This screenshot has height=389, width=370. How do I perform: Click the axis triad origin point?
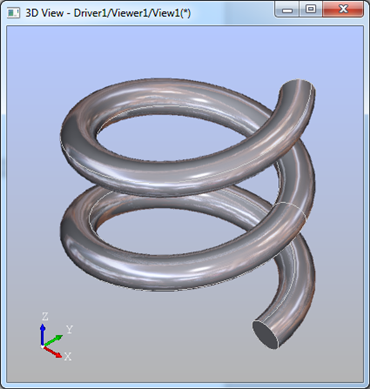pos(42,347)
